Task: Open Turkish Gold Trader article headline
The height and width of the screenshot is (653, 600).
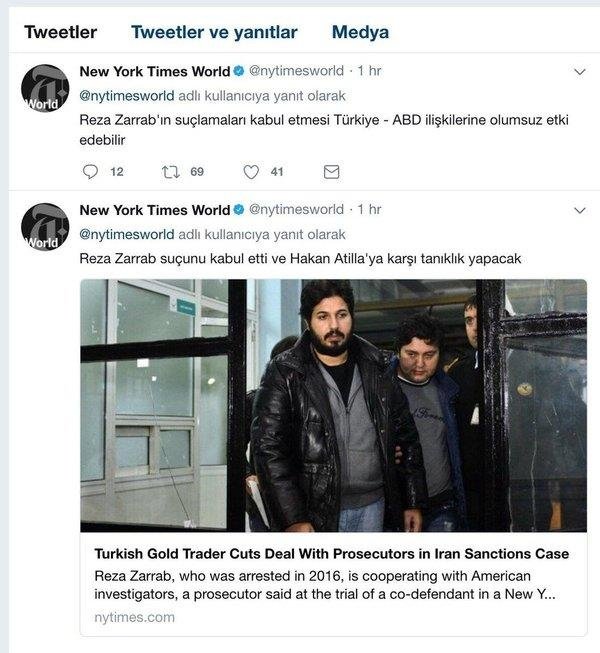Action: (331, 554)
